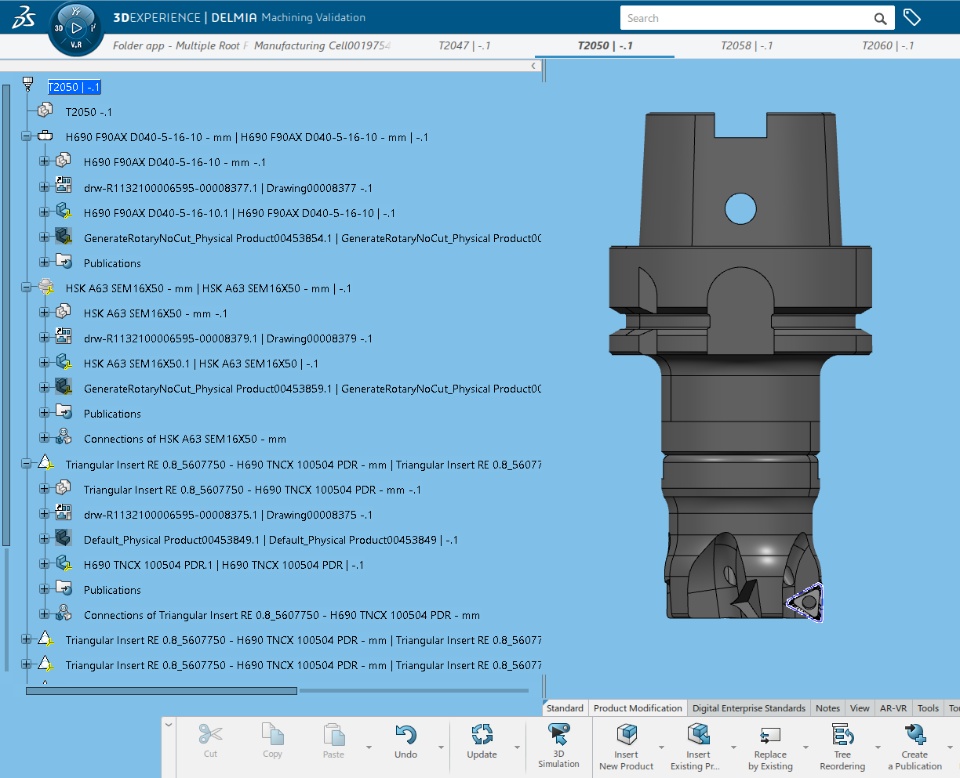This screenshot has width=960, height=778.
Task: Expand Connections of Triangular Insert node
Action: (x=44, y=614)
